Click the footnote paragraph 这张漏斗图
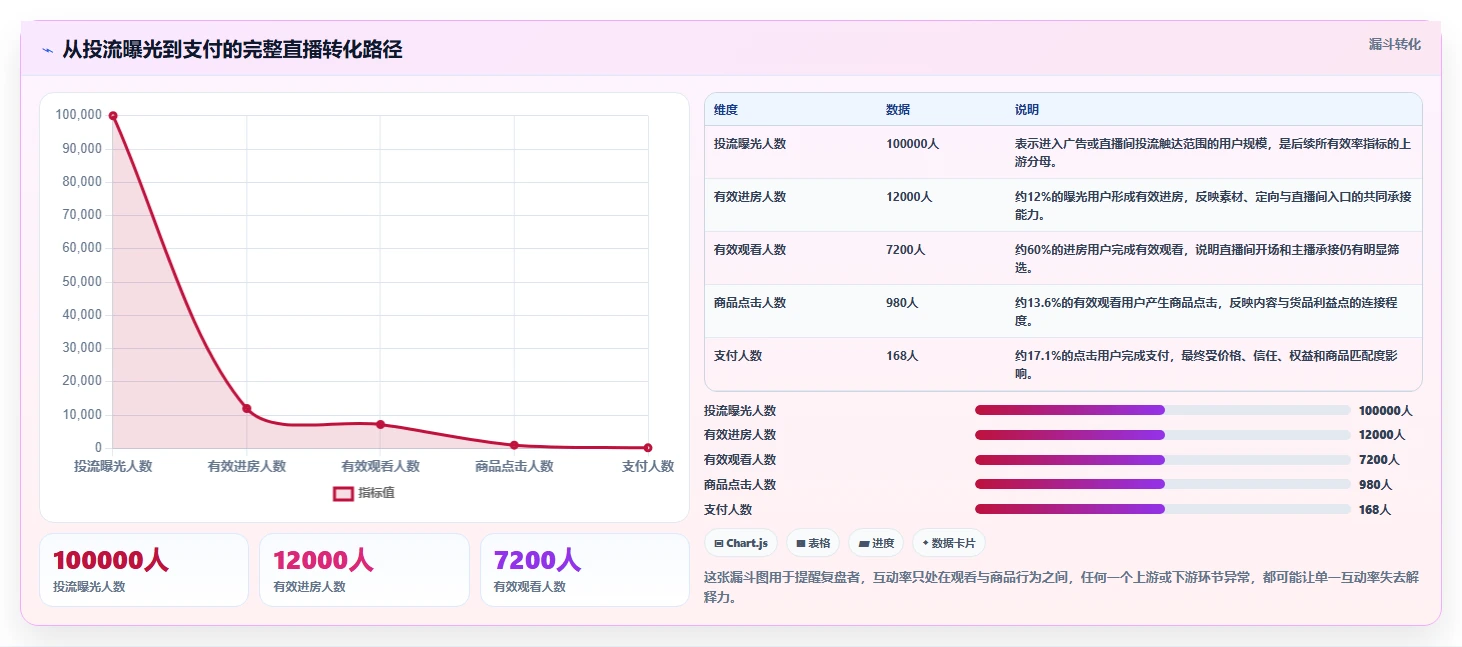The height and width of the screenshot is (647, 1462). (1061, 587)
